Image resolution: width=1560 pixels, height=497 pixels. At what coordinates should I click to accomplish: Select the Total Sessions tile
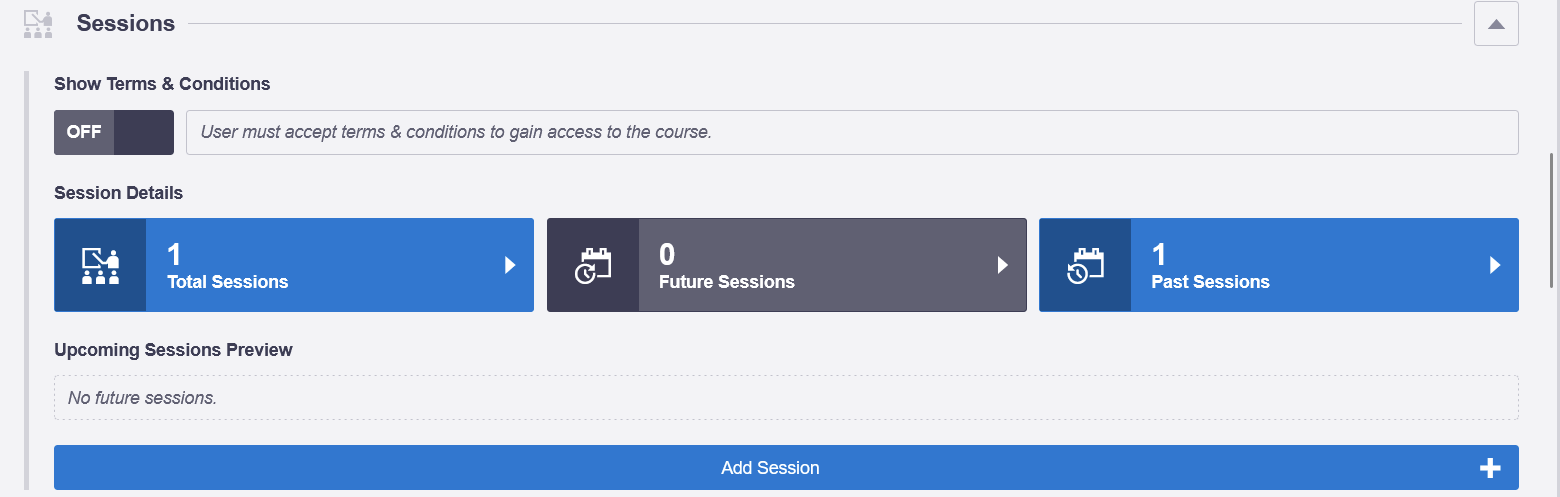[294, 265]
